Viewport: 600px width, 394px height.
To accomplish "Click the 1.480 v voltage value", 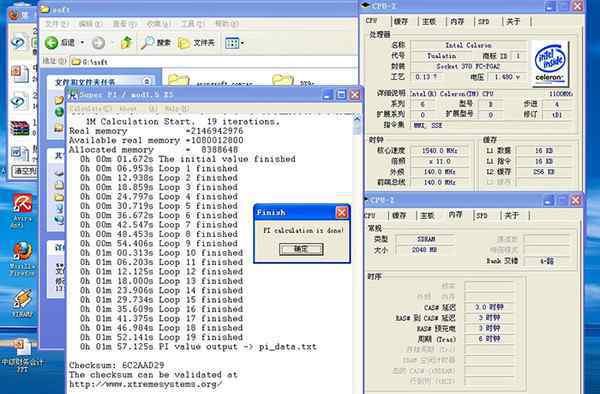I will (x=507, y=77).
